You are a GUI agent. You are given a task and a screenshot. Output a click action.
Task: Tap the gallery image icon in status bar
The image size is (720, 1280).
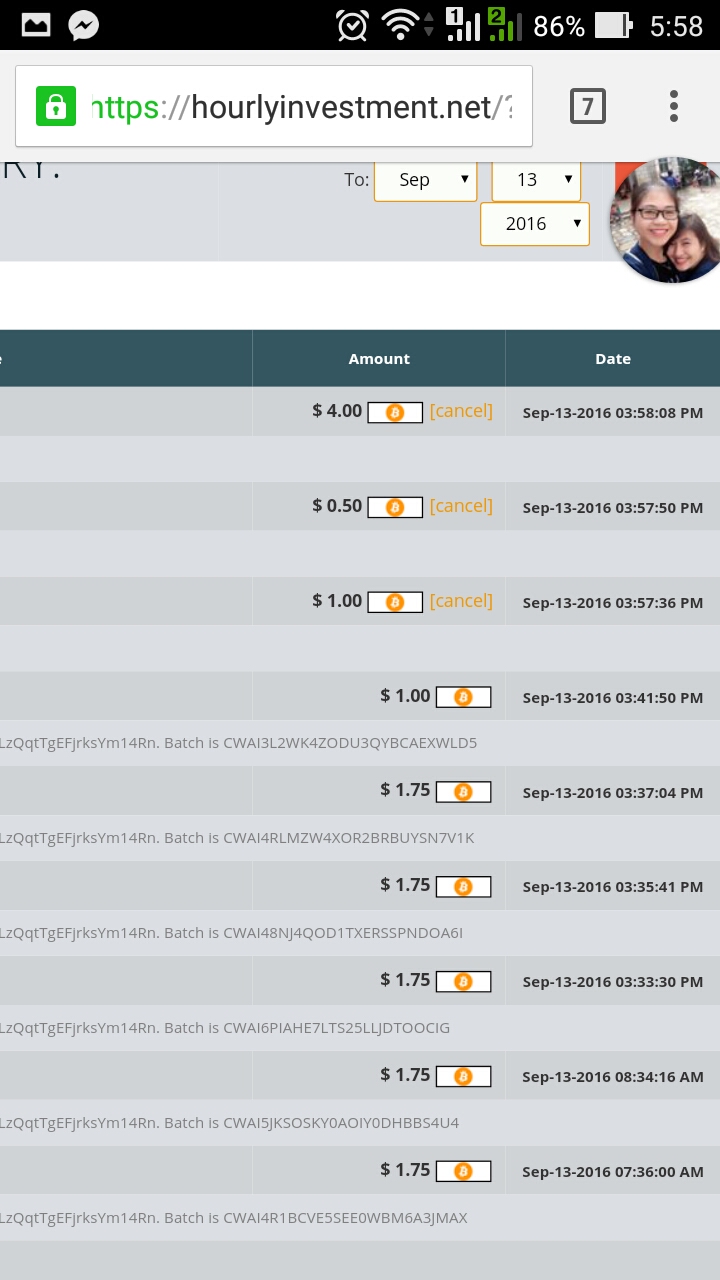click(x=36, y=26)
